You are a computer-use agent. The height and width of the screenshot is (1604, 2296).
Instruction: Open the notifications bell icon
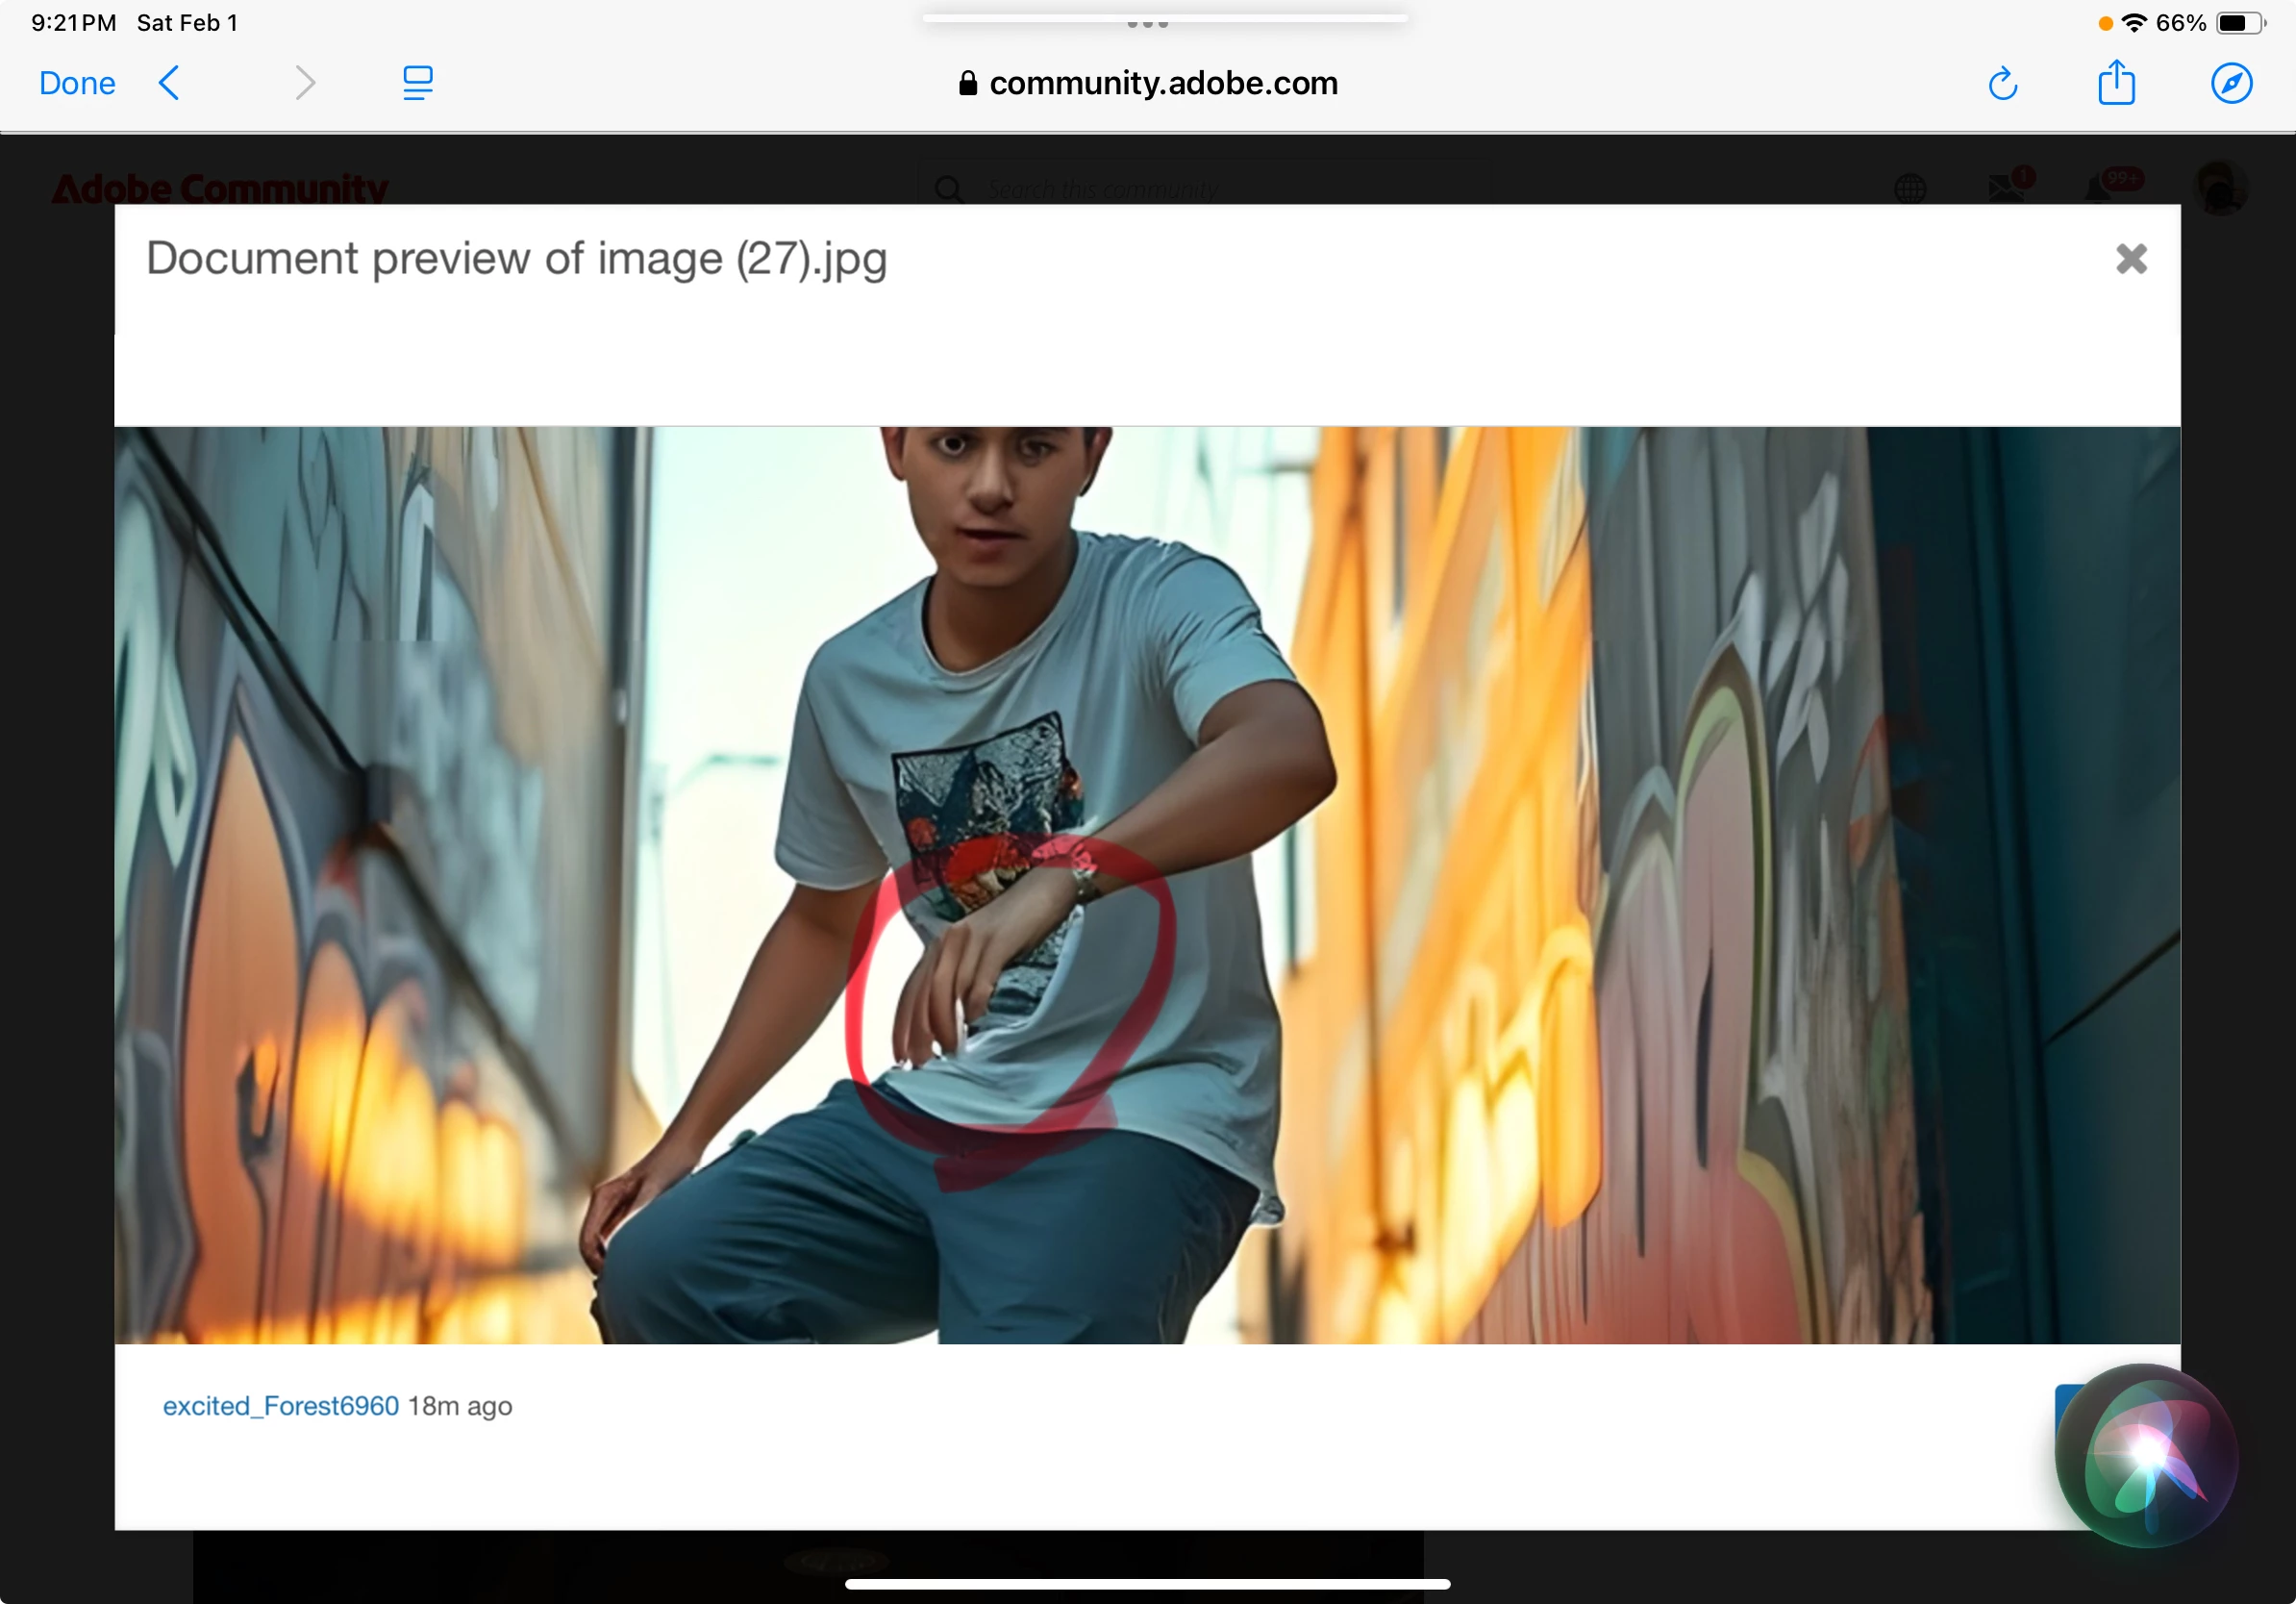pos(2100,188)
